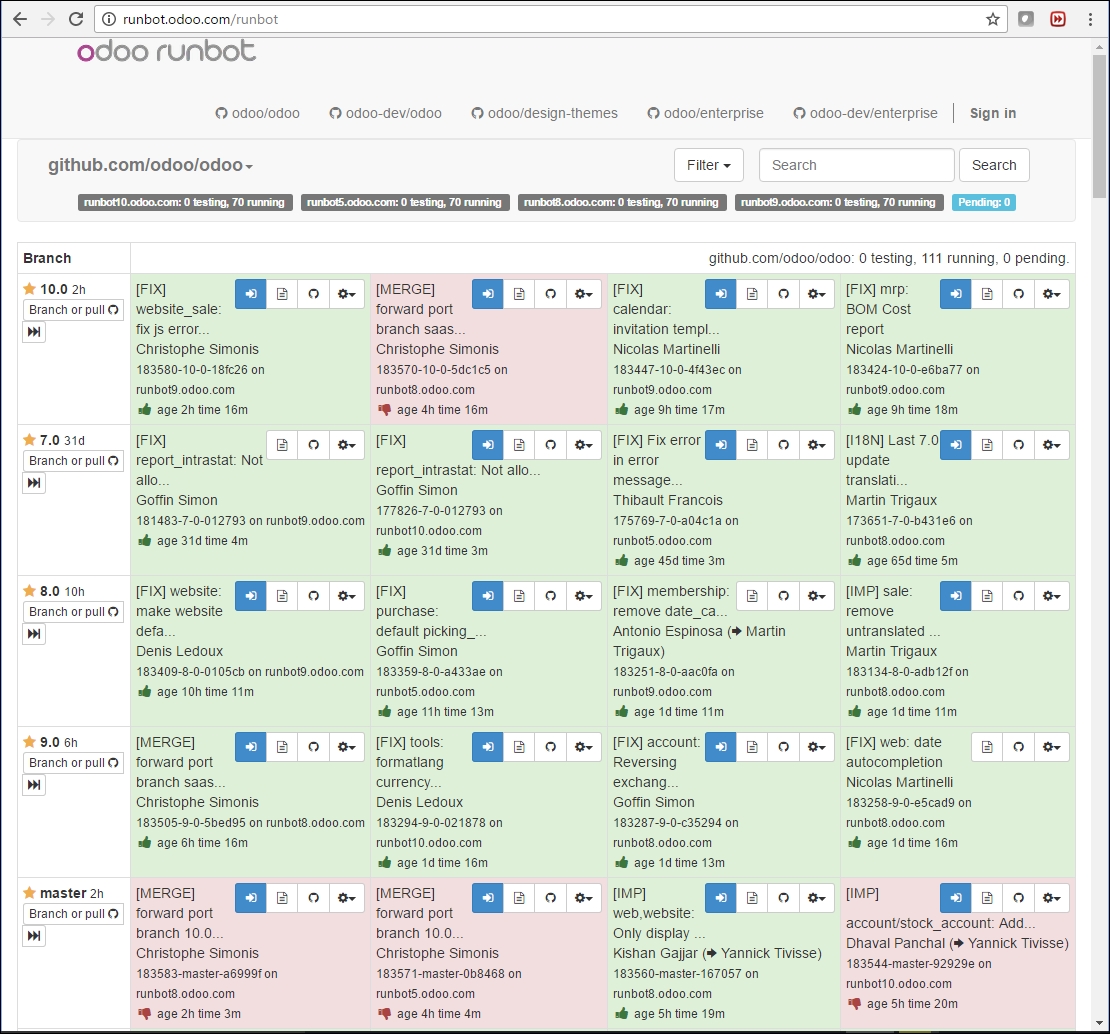Open log file of build 173651-7-0-b431e6
The width and height of the screenshot is (1110, 1034).
(x=987, y=444)
